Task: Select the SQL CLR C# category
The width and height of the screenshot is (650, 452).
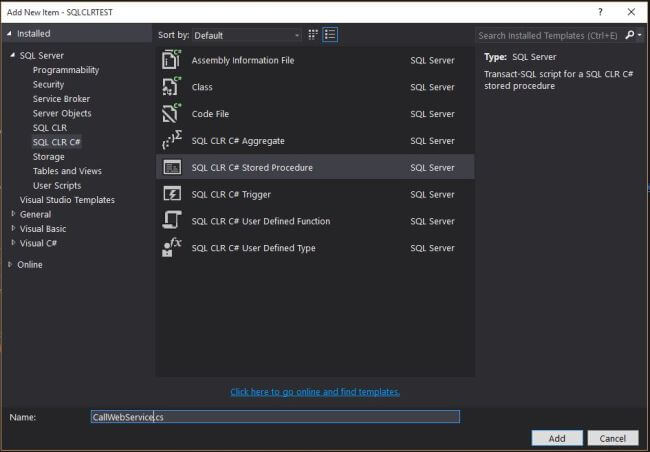Action: 56,142
